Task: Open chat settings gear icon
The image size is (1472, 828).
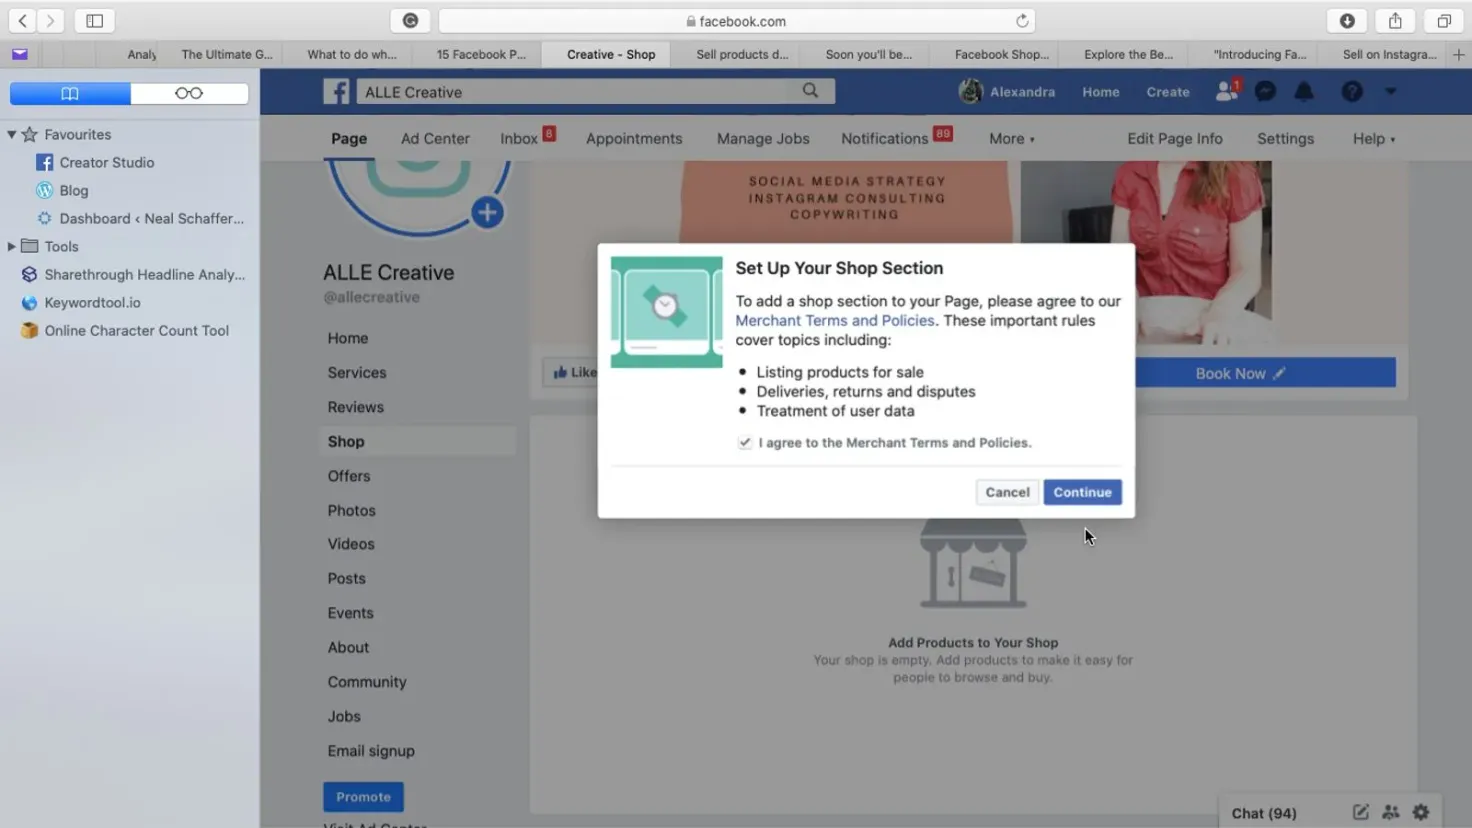Action: [x=1421, y=812]
